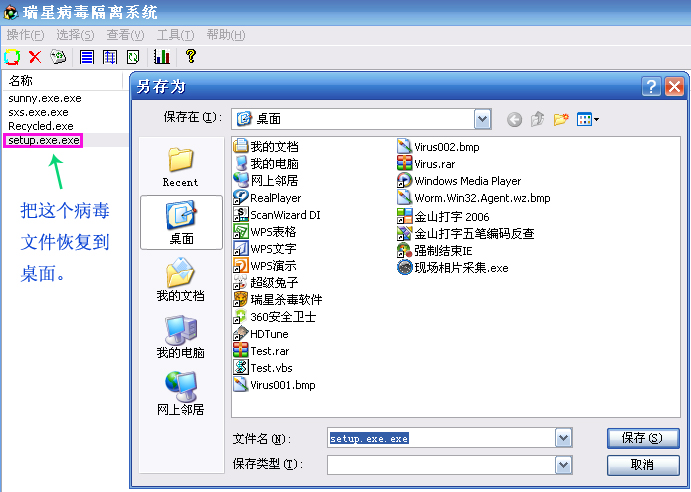
Task: Select sunny.exe.exe in quarantine list
Action: [45, 98]
